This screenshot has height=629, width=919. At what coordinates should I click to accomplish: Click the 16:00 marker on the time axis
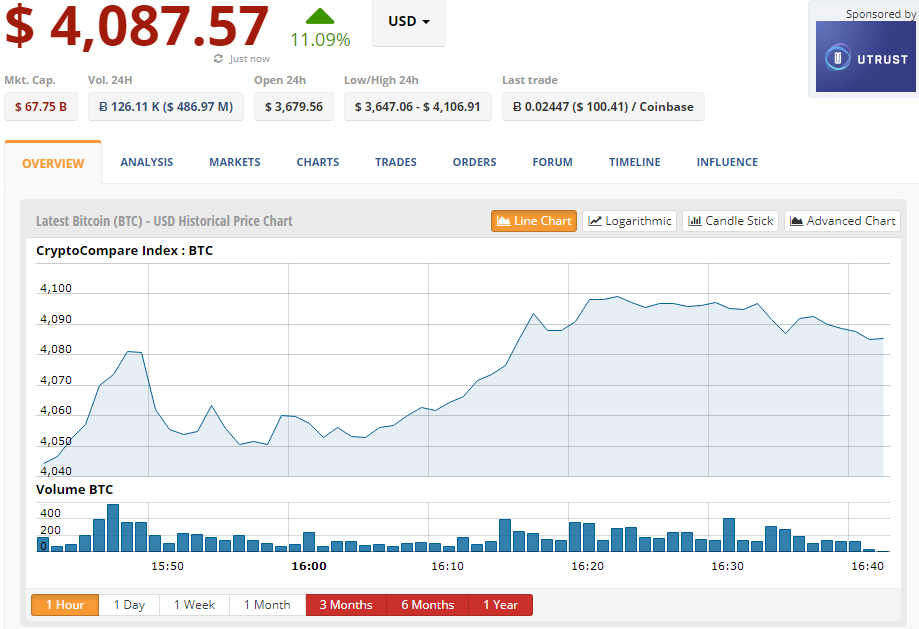[308, 566]
